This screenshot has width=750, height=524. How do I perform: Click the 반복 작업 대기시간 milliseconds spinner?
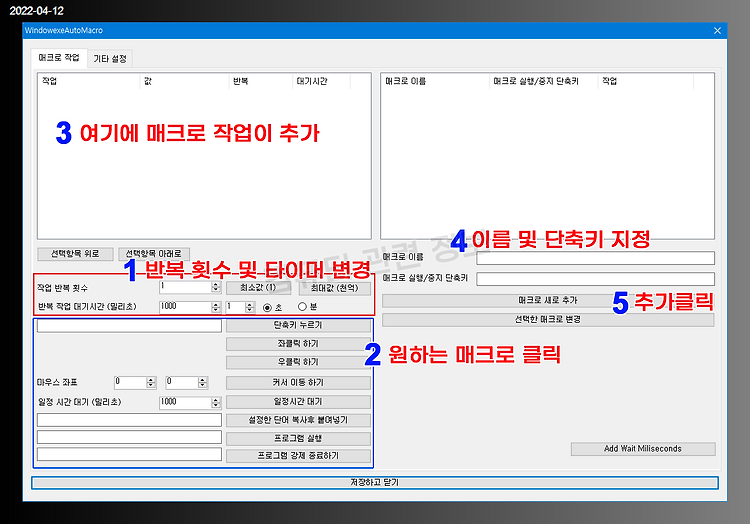(216, 307)
